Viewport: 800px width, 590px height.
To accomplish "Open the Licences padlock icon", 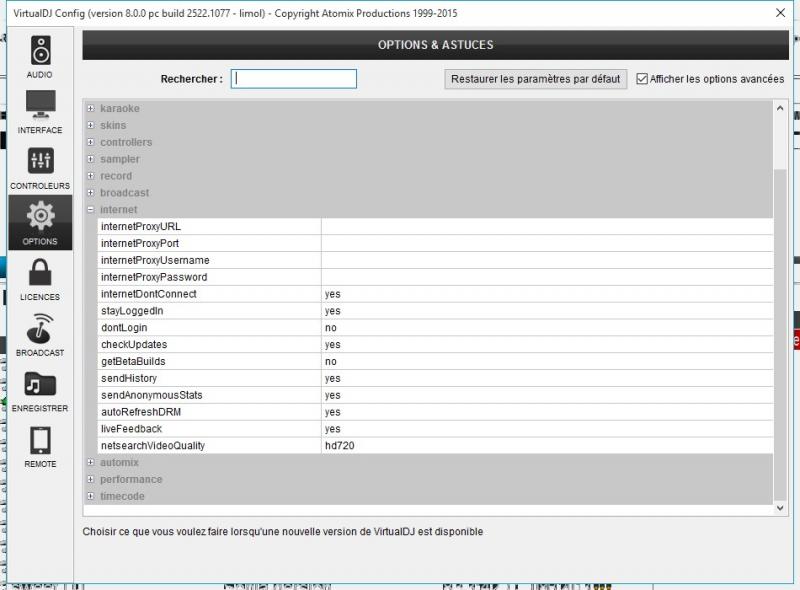I will [x=40, y=272].
